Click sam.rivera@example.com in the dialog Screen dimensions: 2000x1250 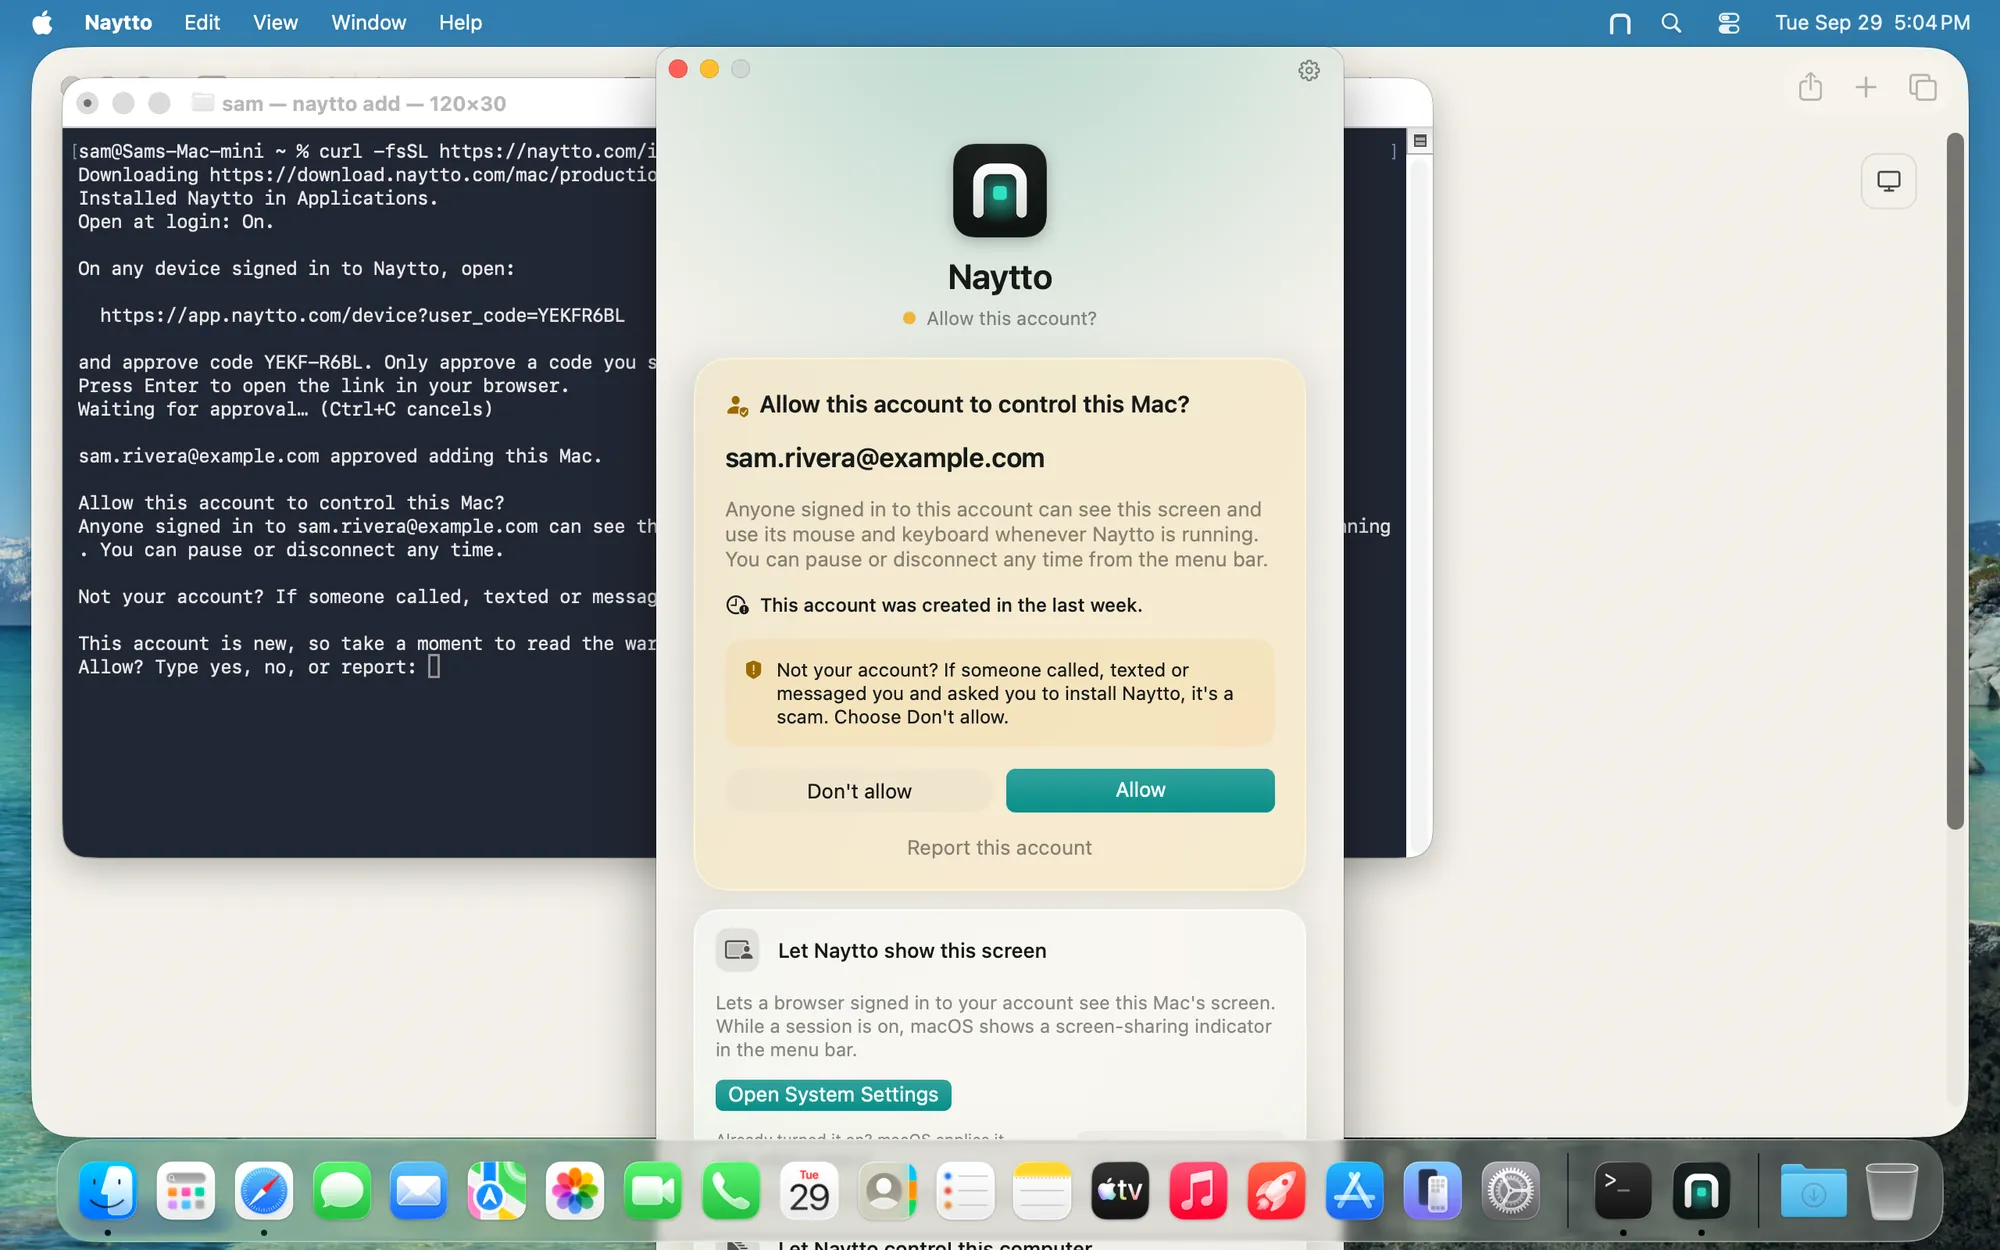tap(885, 458)
